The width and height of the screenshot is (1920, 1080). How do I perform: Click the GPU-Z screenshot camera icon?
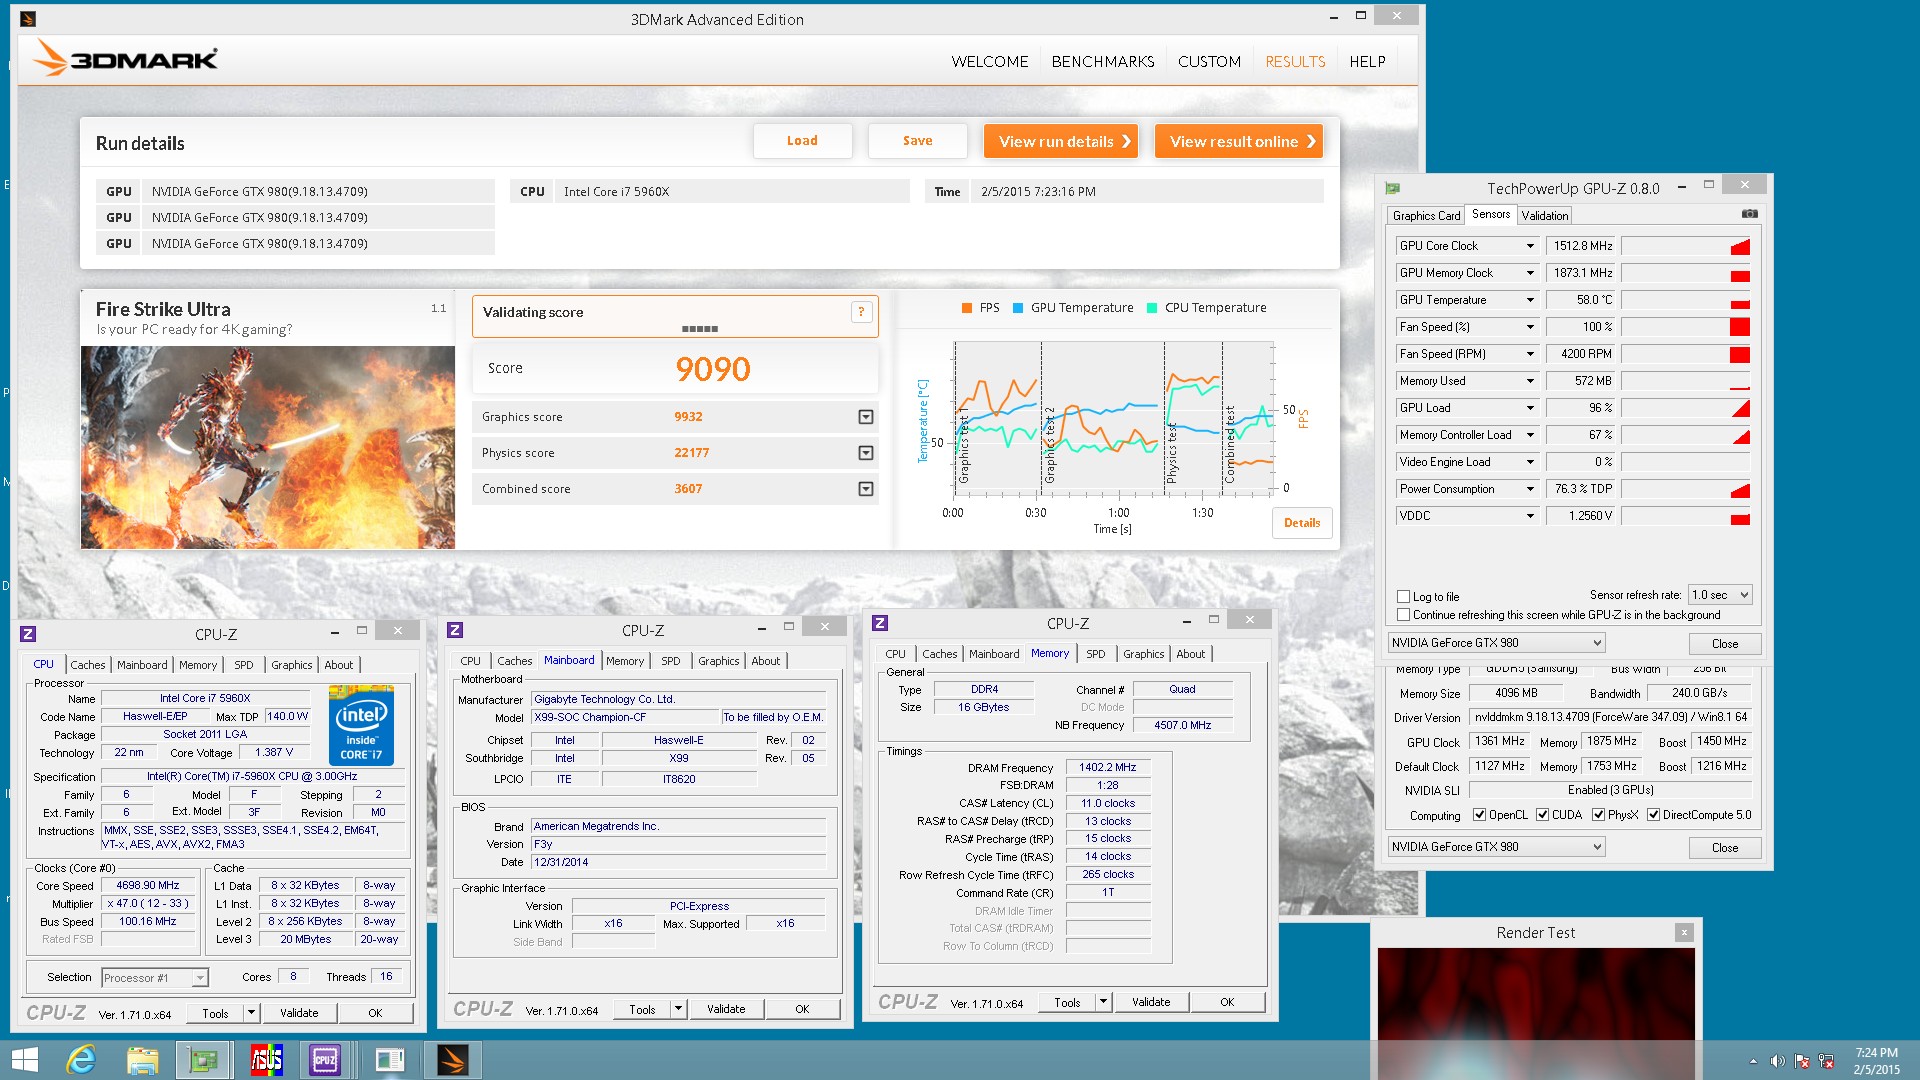pyautogui.click(x=1749, y=214)
